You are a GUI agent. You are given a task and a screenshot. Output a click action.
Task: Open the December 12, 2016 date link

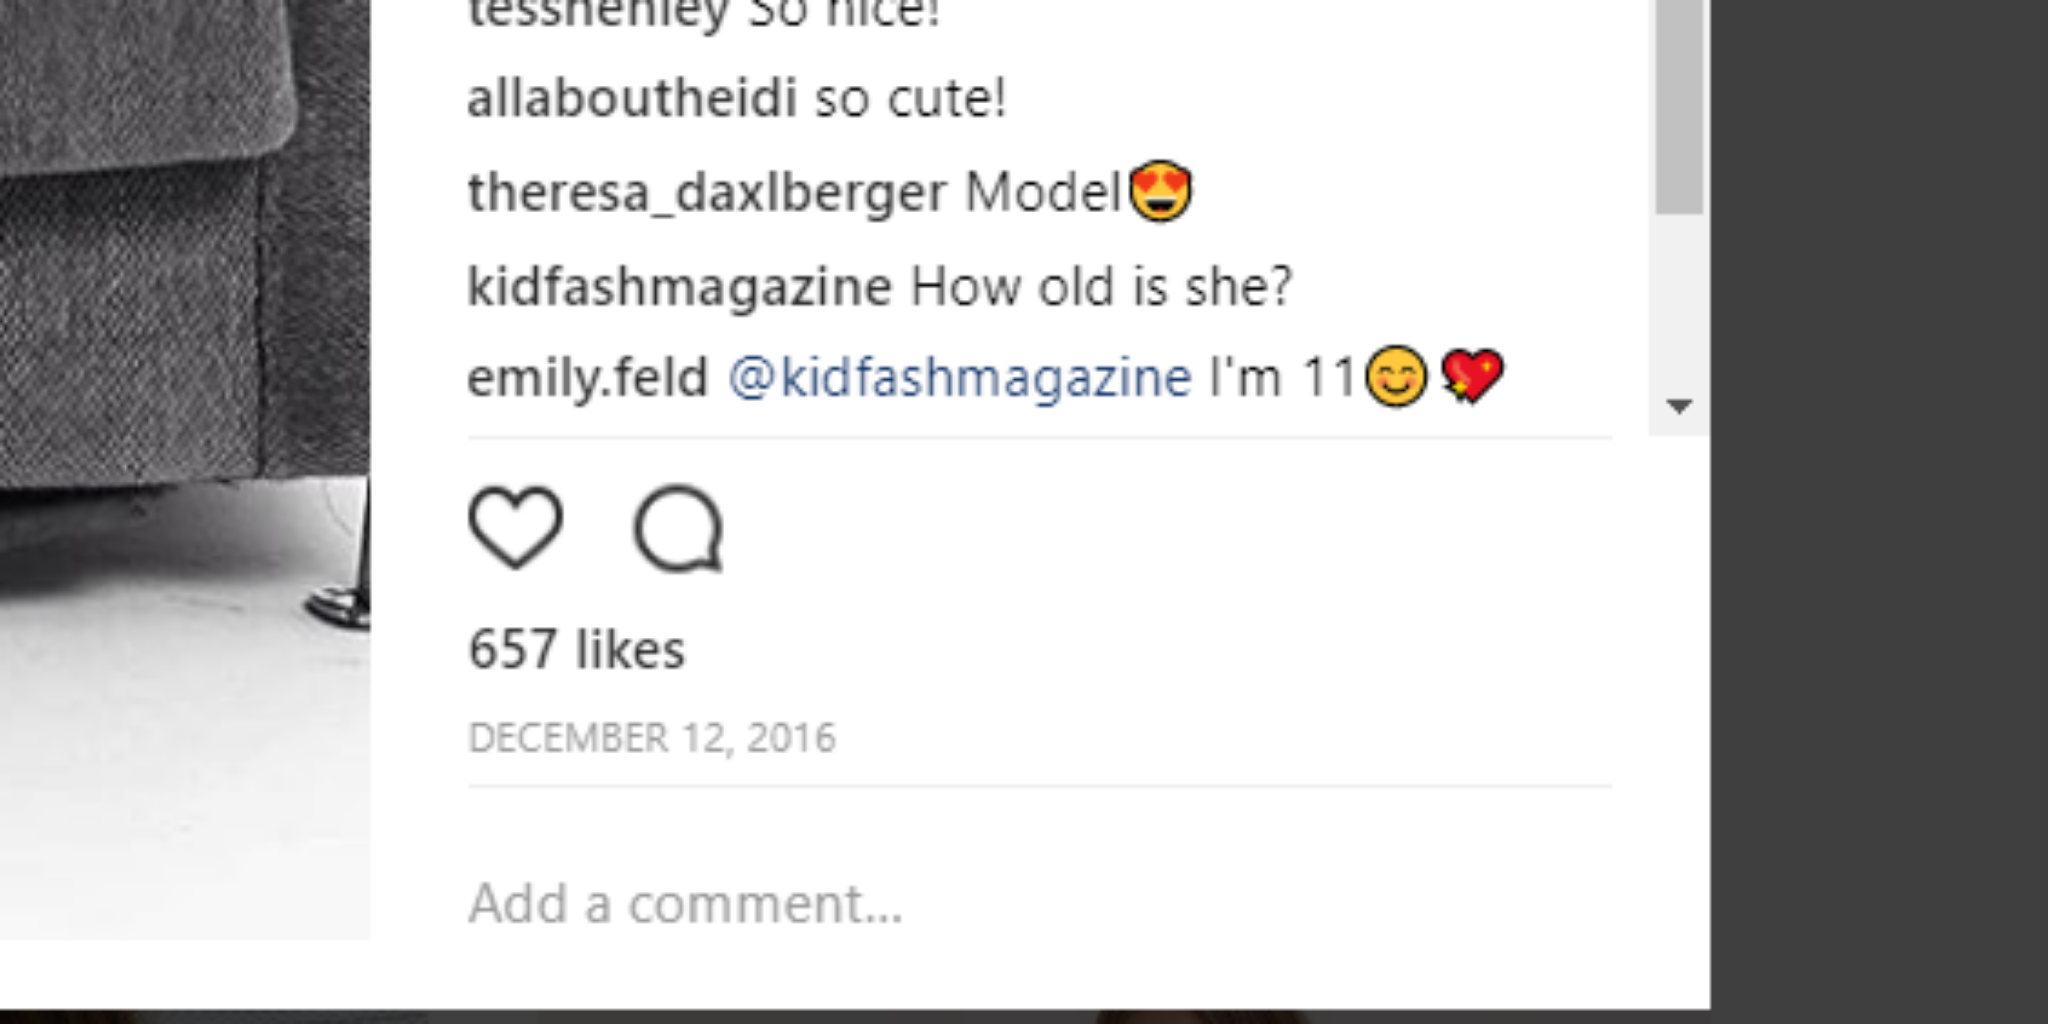tap(651, 738)
